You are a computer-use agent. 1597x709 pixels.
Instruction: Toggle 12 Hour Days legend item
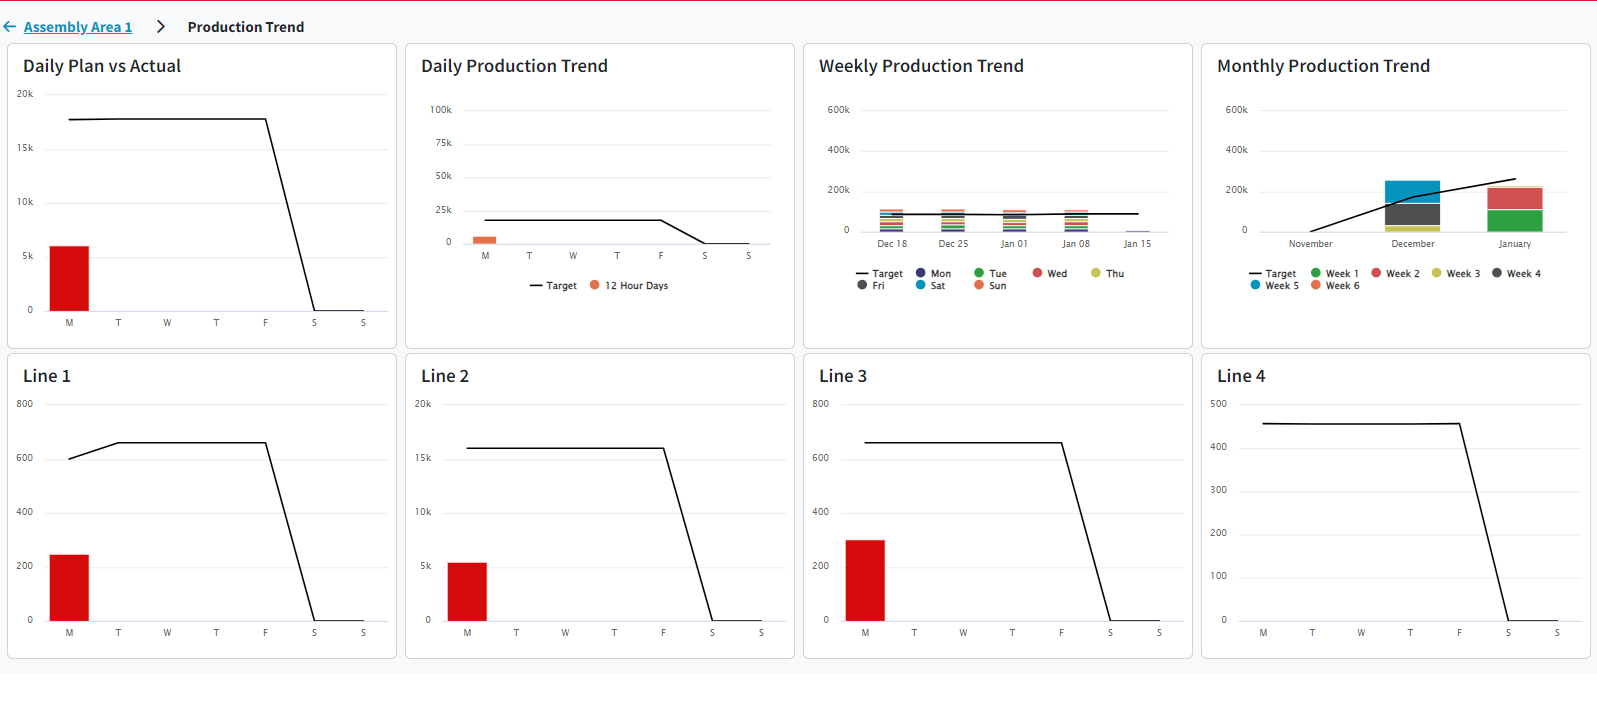pos(629,286)
